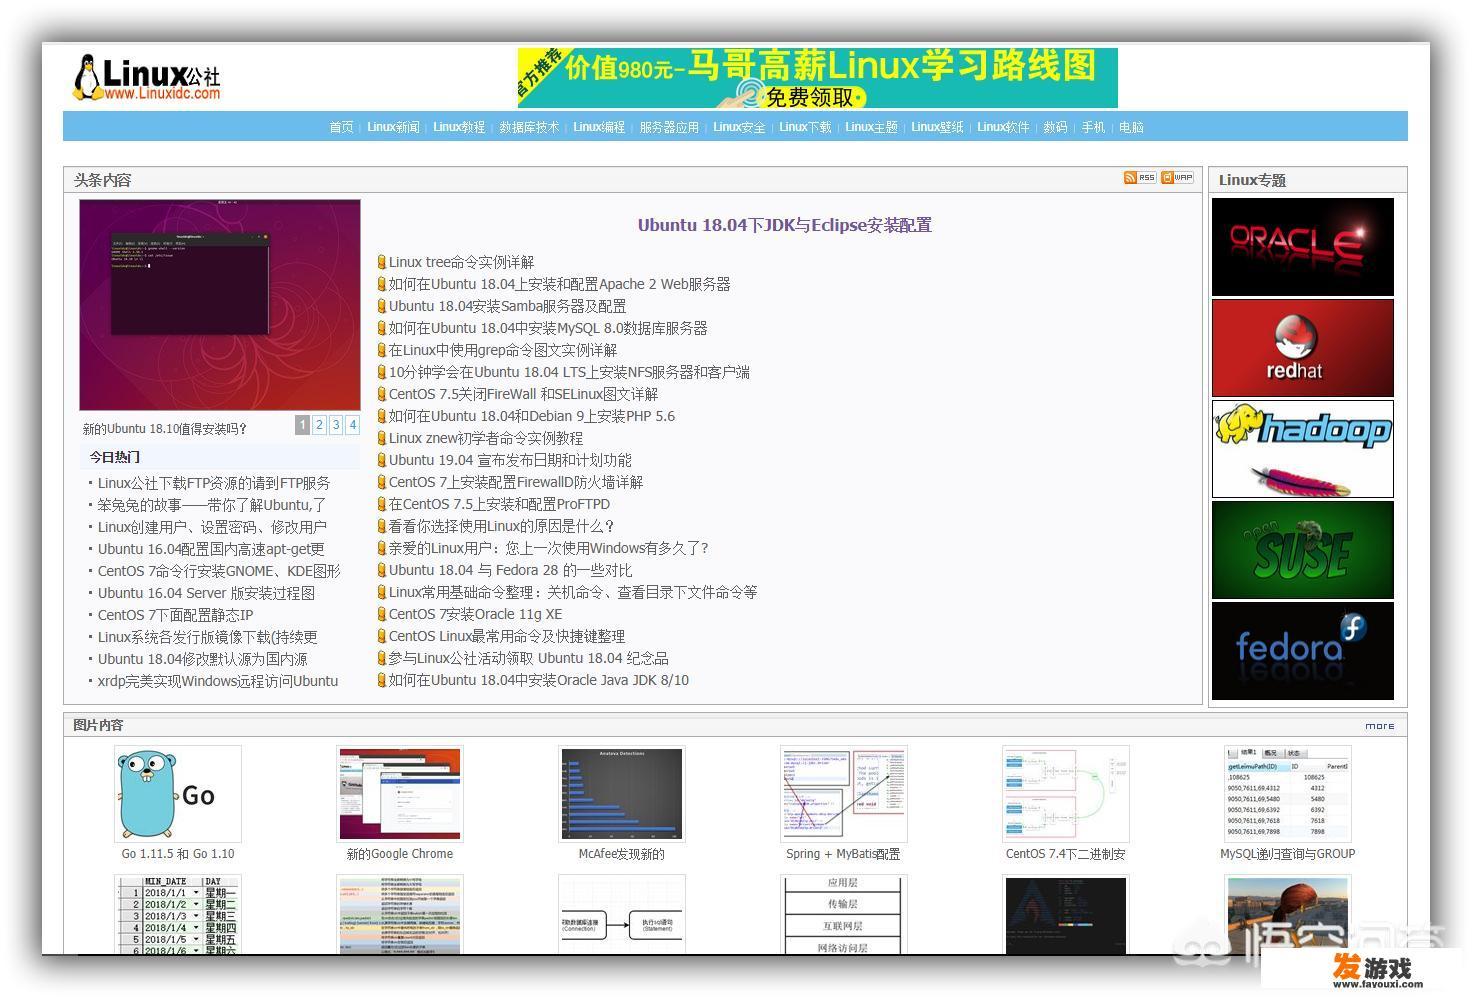This screenshot has height=998, width=1472.
Task: Open hot item xrdp完美实现Windows远程访问Ubuntu
Action: [x=218, y=681]
